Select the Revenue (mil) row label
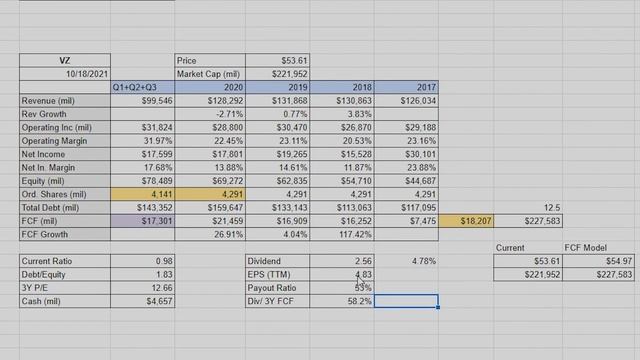This screenshot has height=360, width=640. click(65, 101)
